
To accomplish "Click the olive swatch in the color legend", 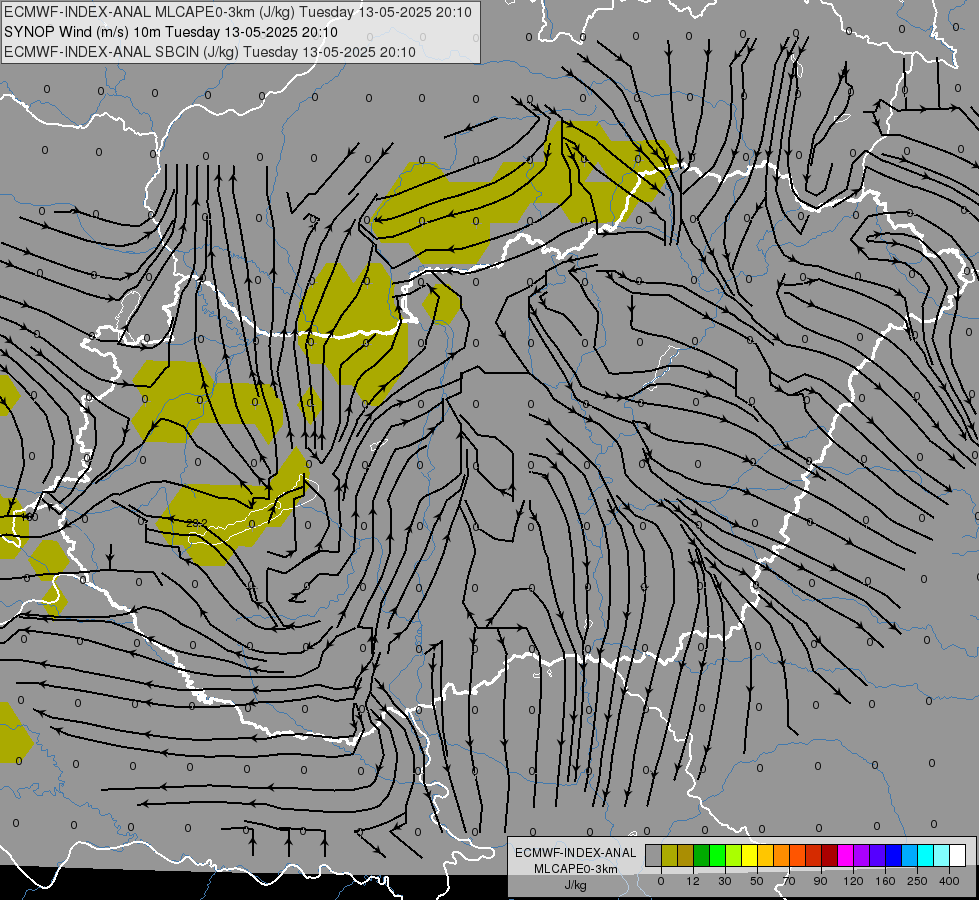I will click(x=670, y=855).
